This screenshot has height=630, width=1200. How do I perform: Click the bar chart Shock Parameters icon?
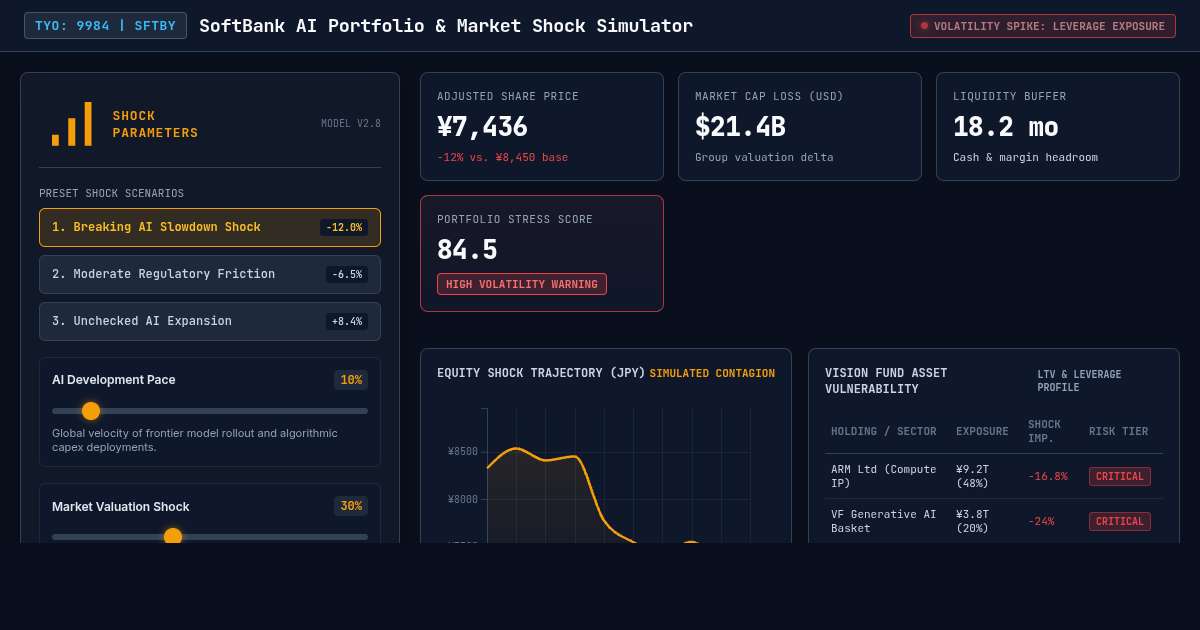point(72,124)
